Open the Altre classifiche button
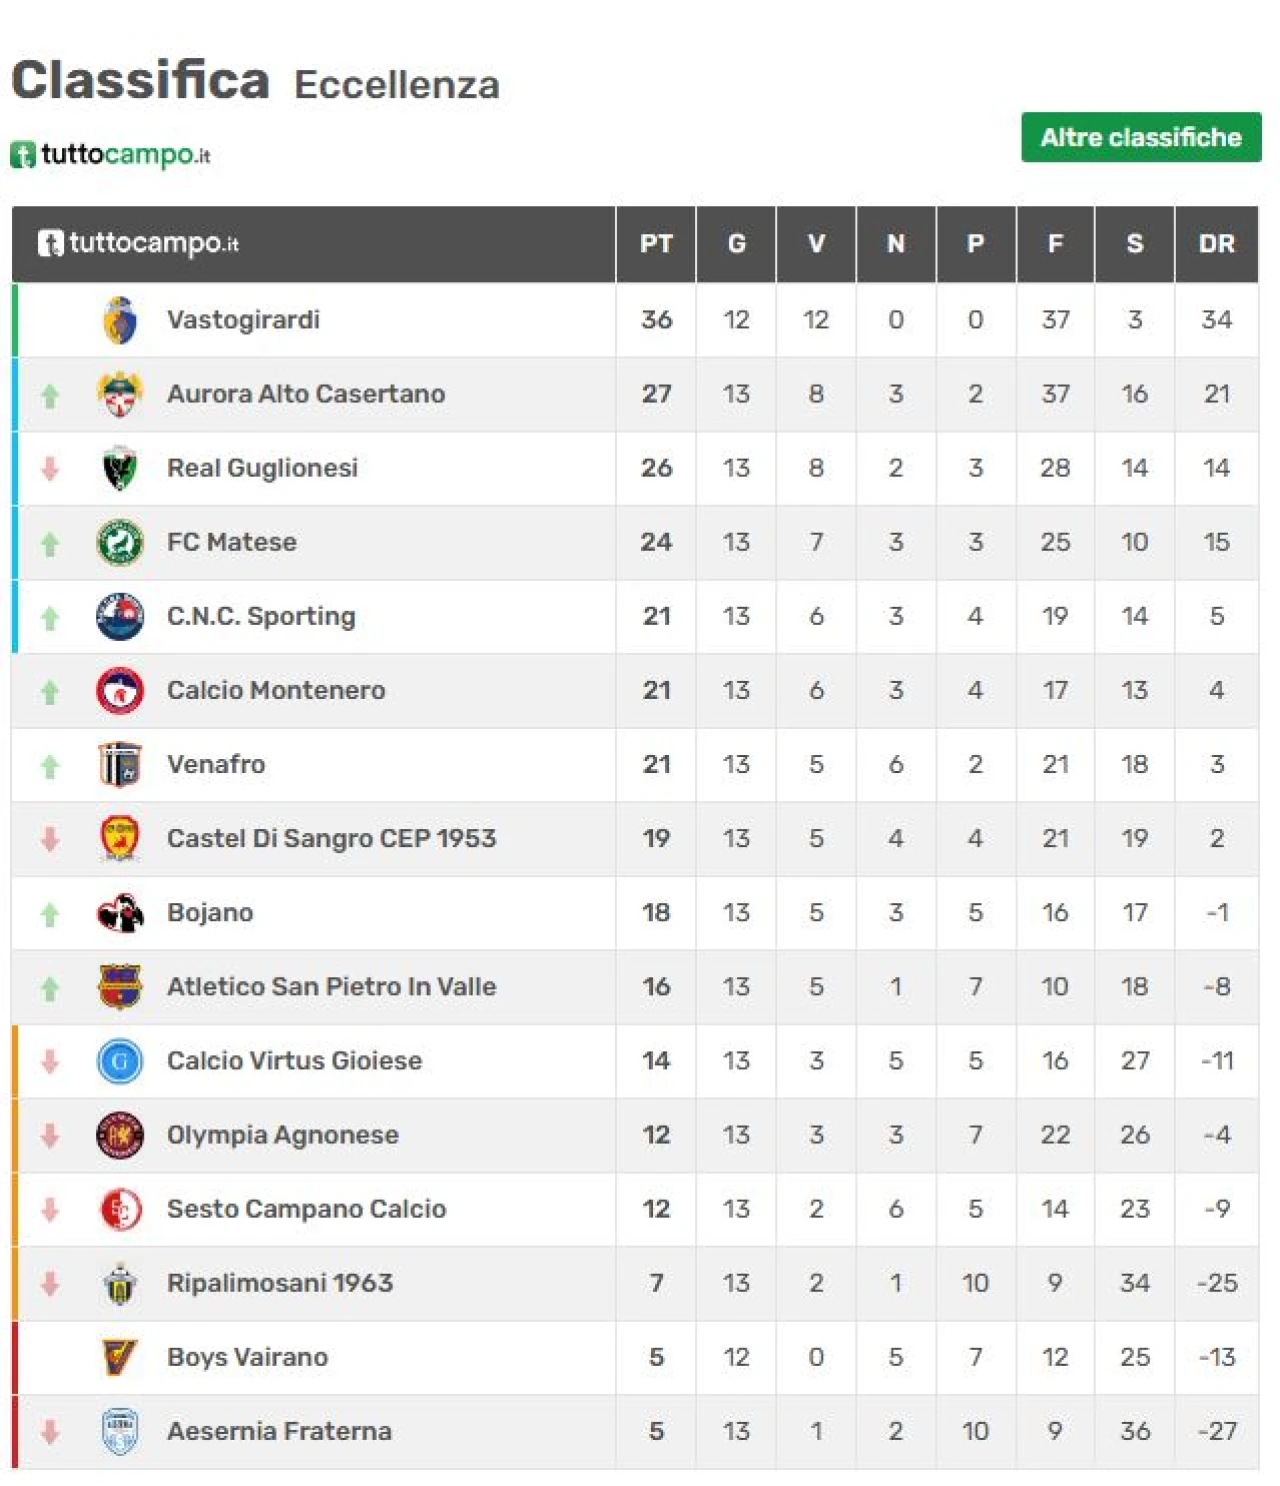Image resolution: width=1280 pixels, height=1486 pixels. click(1141, 137)
